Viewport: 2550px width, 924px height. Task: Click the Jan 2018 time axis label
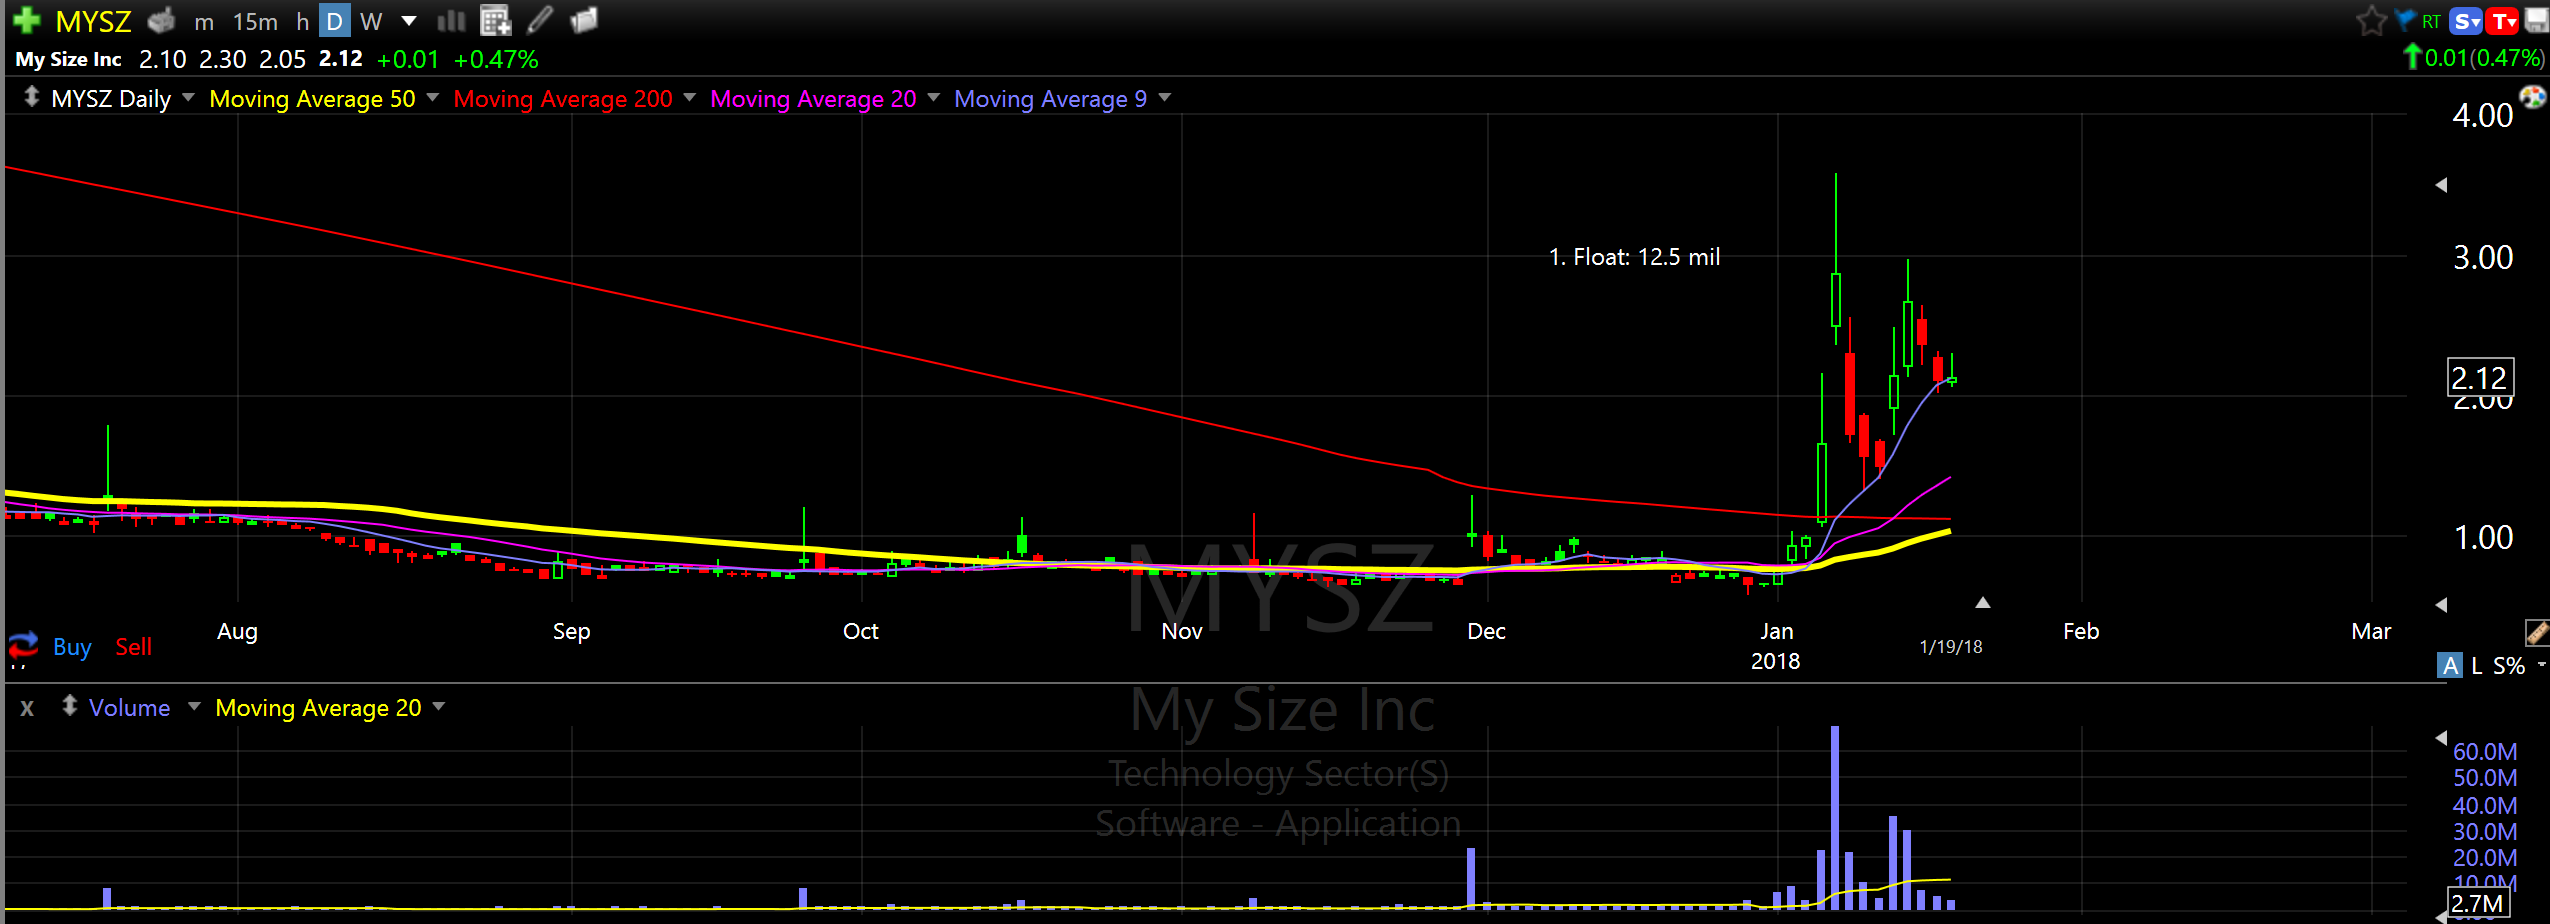click(x=1776, y=646)
